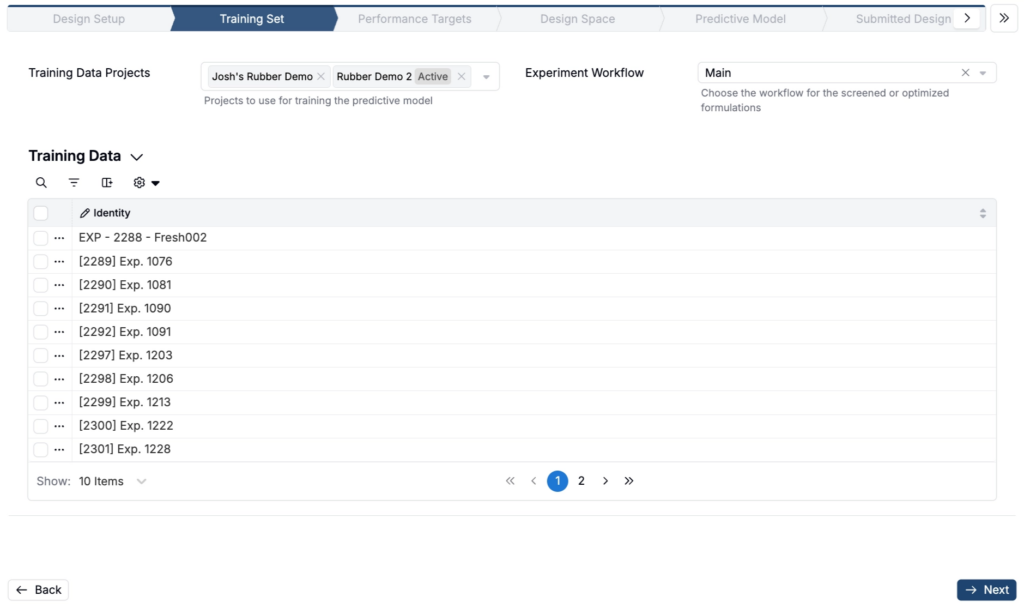This screenshot has height=608, width=1024.
Task: Open the gear settings menu above table
Action: click(x=146, y=183)
